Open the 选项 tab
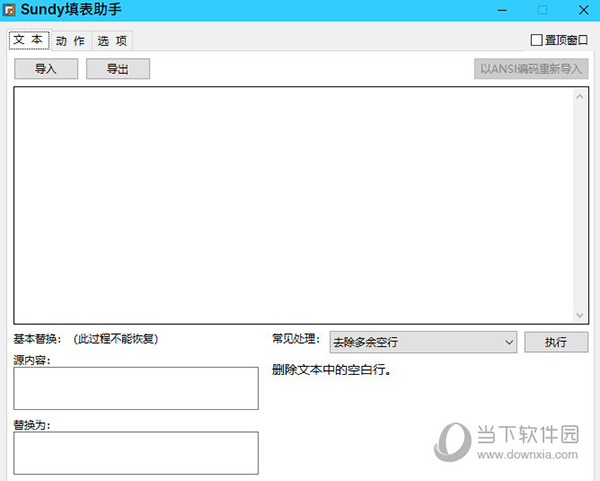Image resolution: width=600 pixels, height=481 pixels. [112, 41]
